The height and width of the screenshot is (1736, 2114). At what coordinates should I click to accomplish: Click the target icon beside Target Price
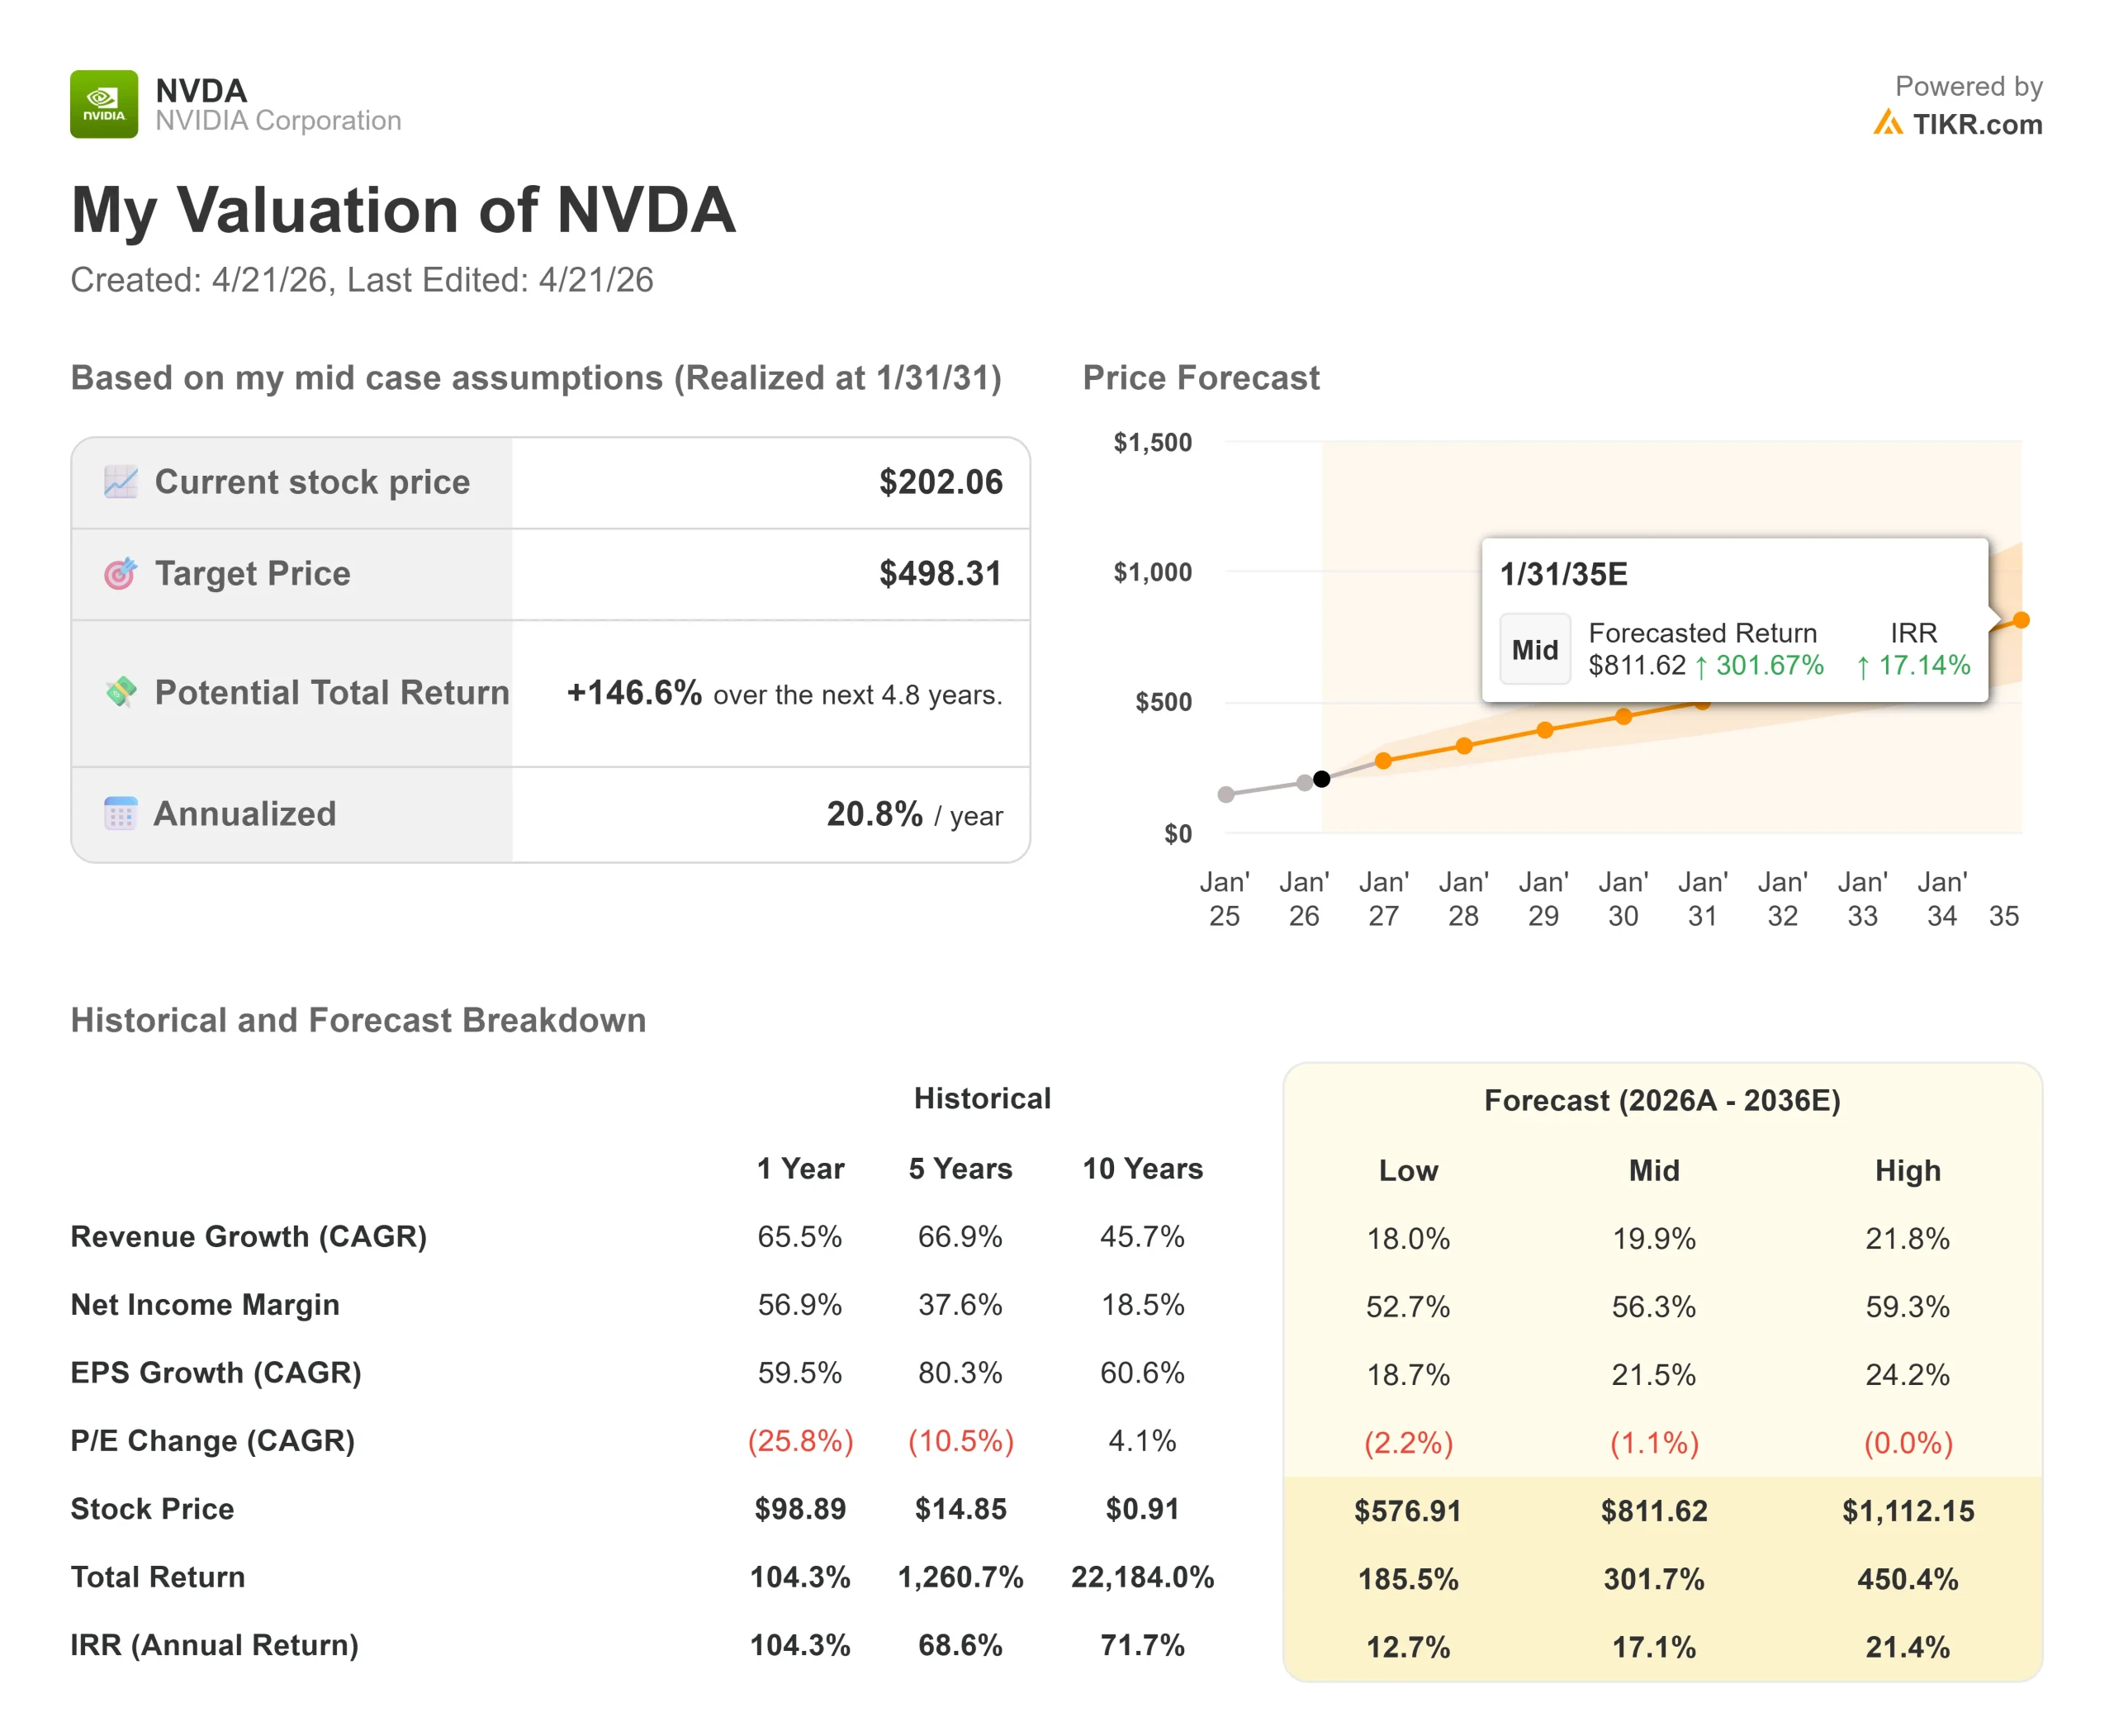click(121, 573)
